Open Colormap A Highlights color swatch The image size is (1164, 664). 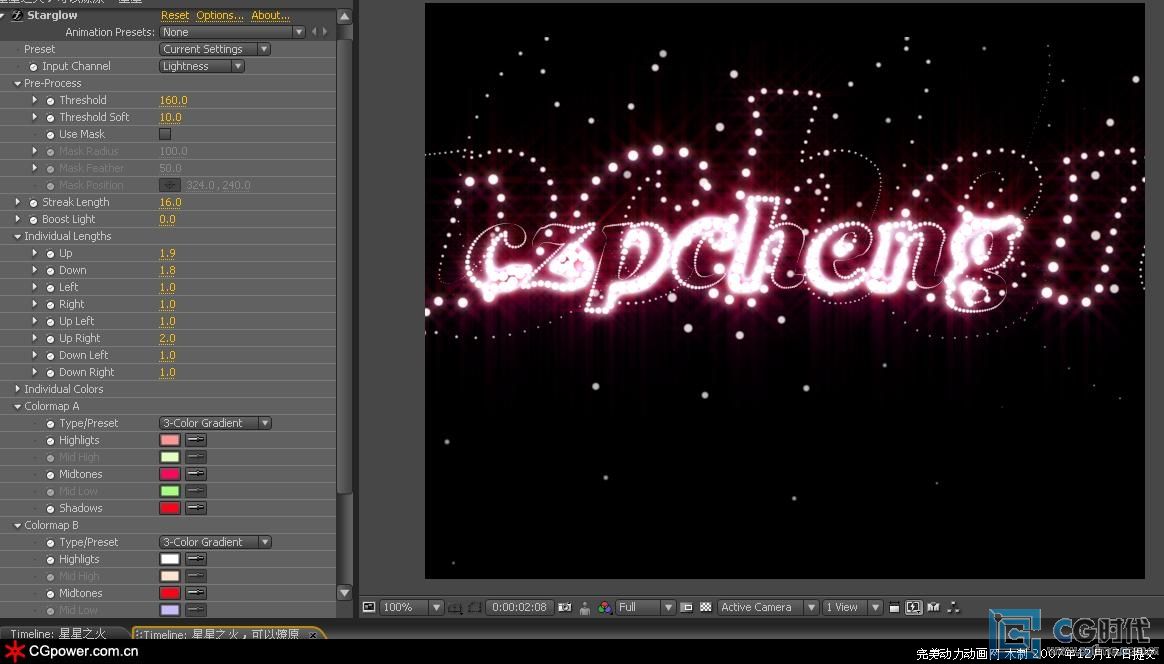coord(170,440)
